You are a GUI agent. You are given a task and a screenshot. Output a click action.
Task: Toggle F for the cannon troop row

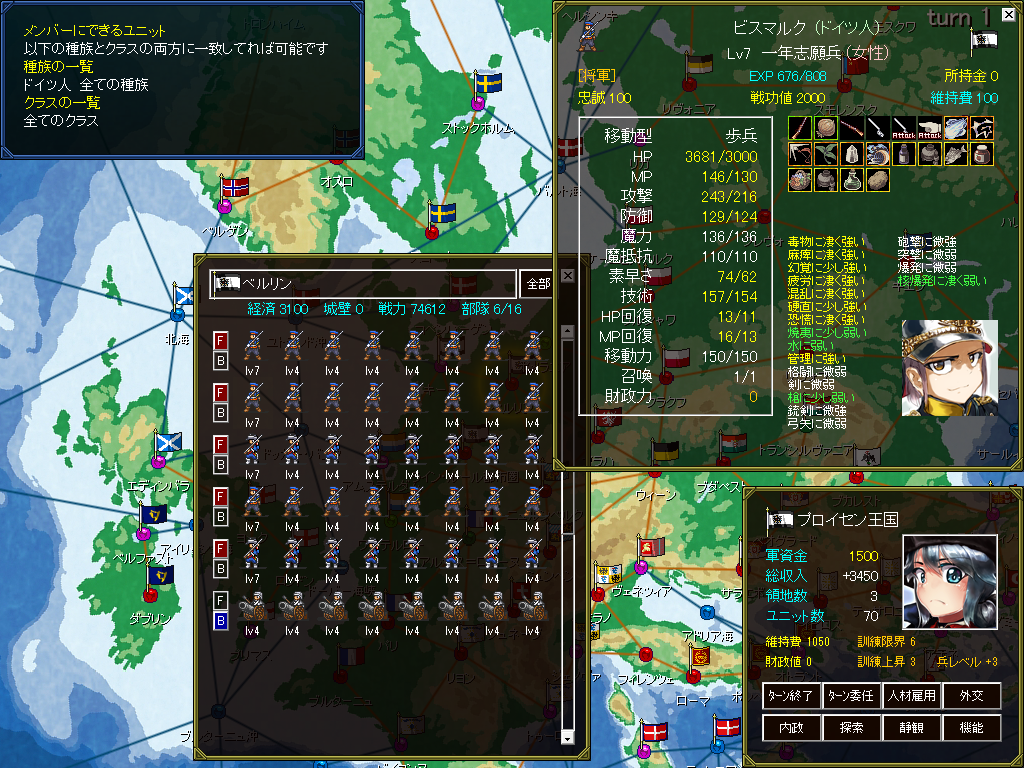tap(221, 601)
